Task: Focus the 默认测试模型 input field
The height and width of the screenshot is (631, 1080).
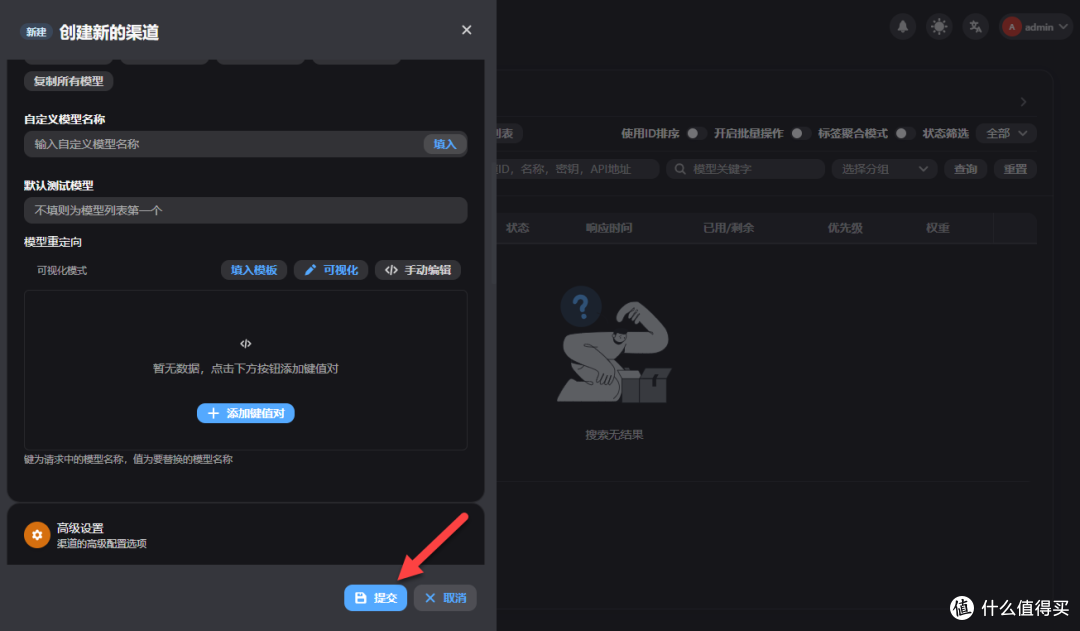Action: click(246, 210)
